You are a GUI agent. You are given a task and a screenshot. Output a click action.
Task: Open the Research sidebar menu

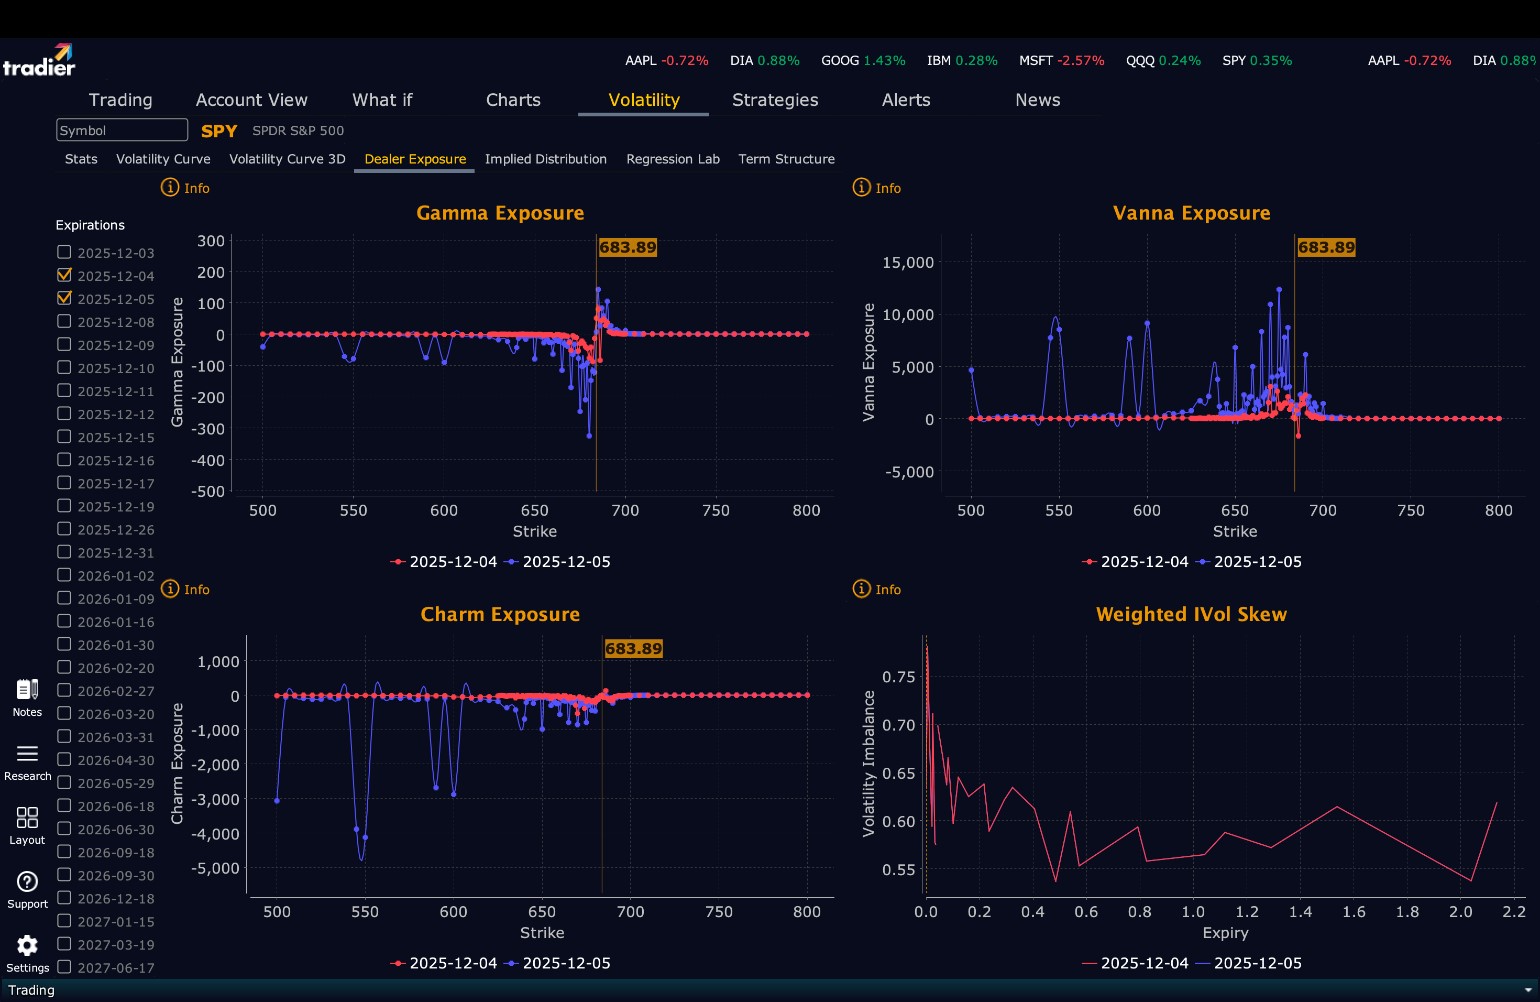pos(27,762)
